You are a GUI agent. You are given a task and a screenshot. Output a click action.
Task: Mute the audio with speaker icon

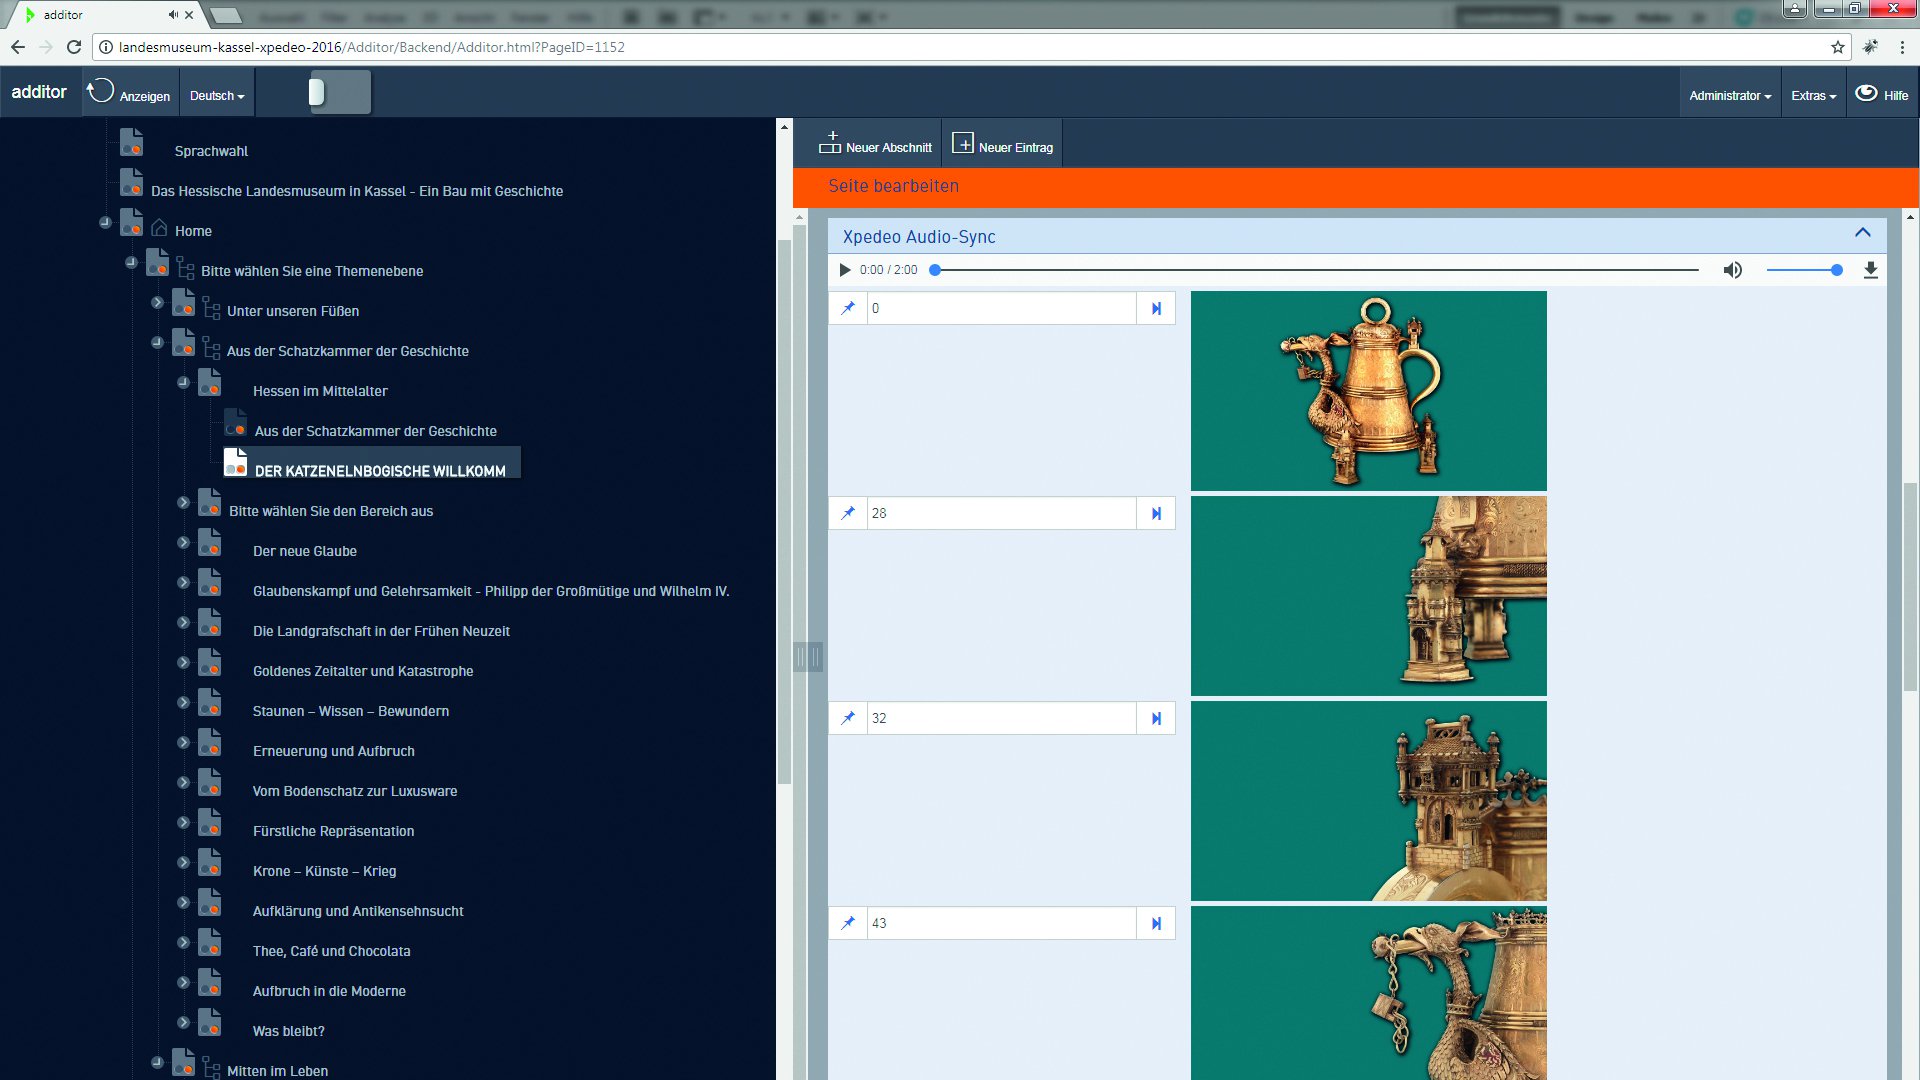(1732, 270)
